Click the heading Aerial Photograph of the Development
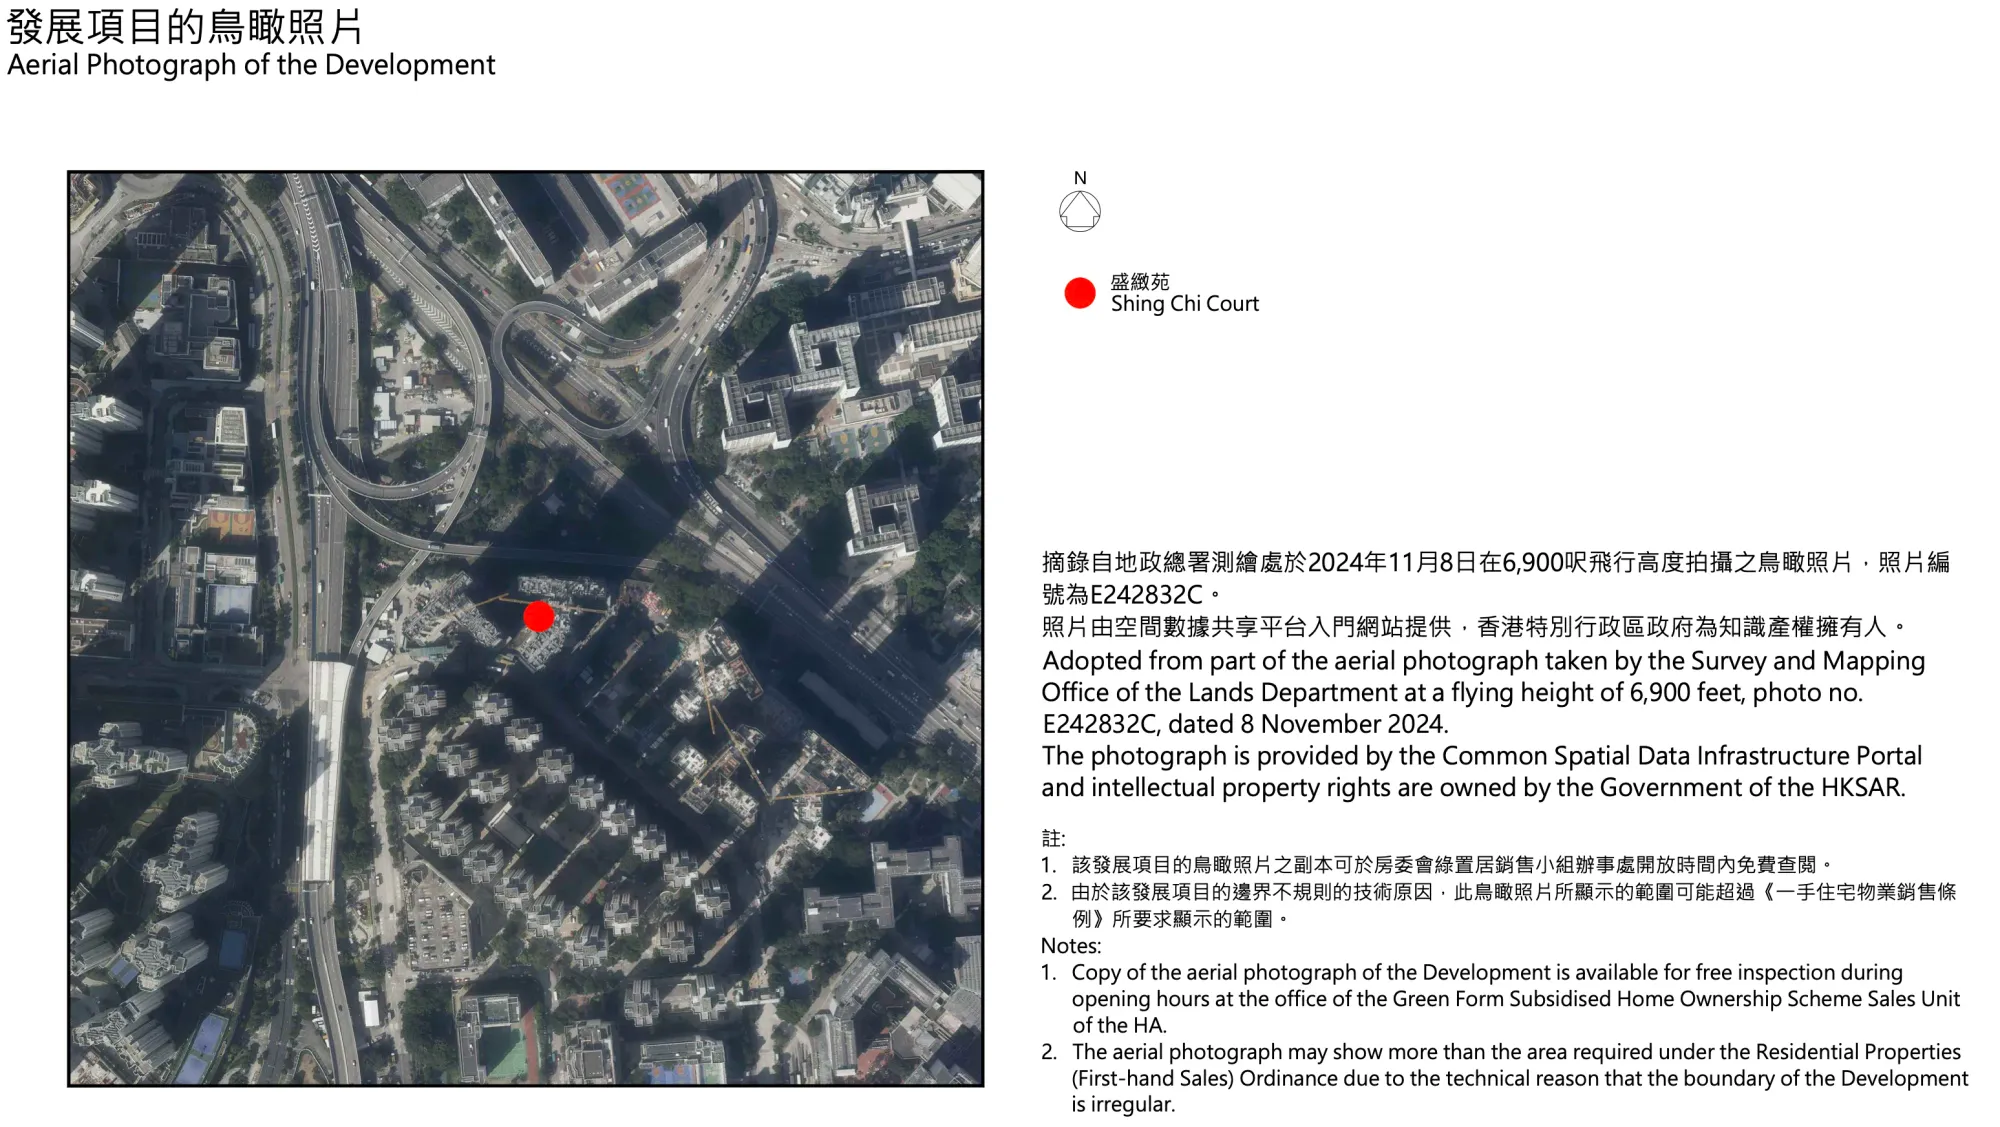 [x=251, y=65]
